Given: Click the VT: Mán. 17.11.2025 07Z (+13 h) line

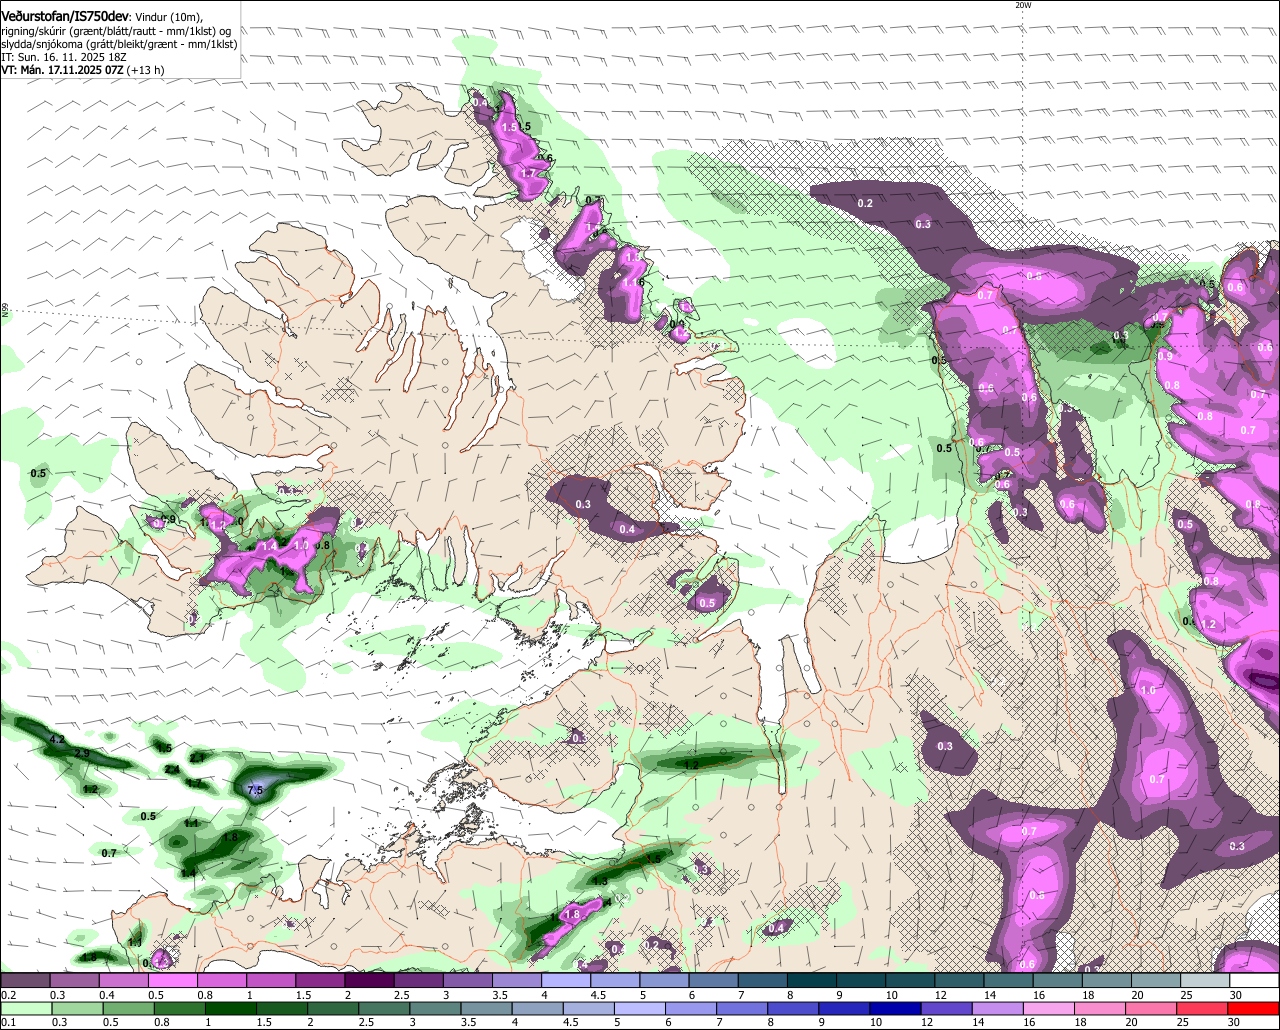Looking at the screenshot, I should click(x=83, y=70).
